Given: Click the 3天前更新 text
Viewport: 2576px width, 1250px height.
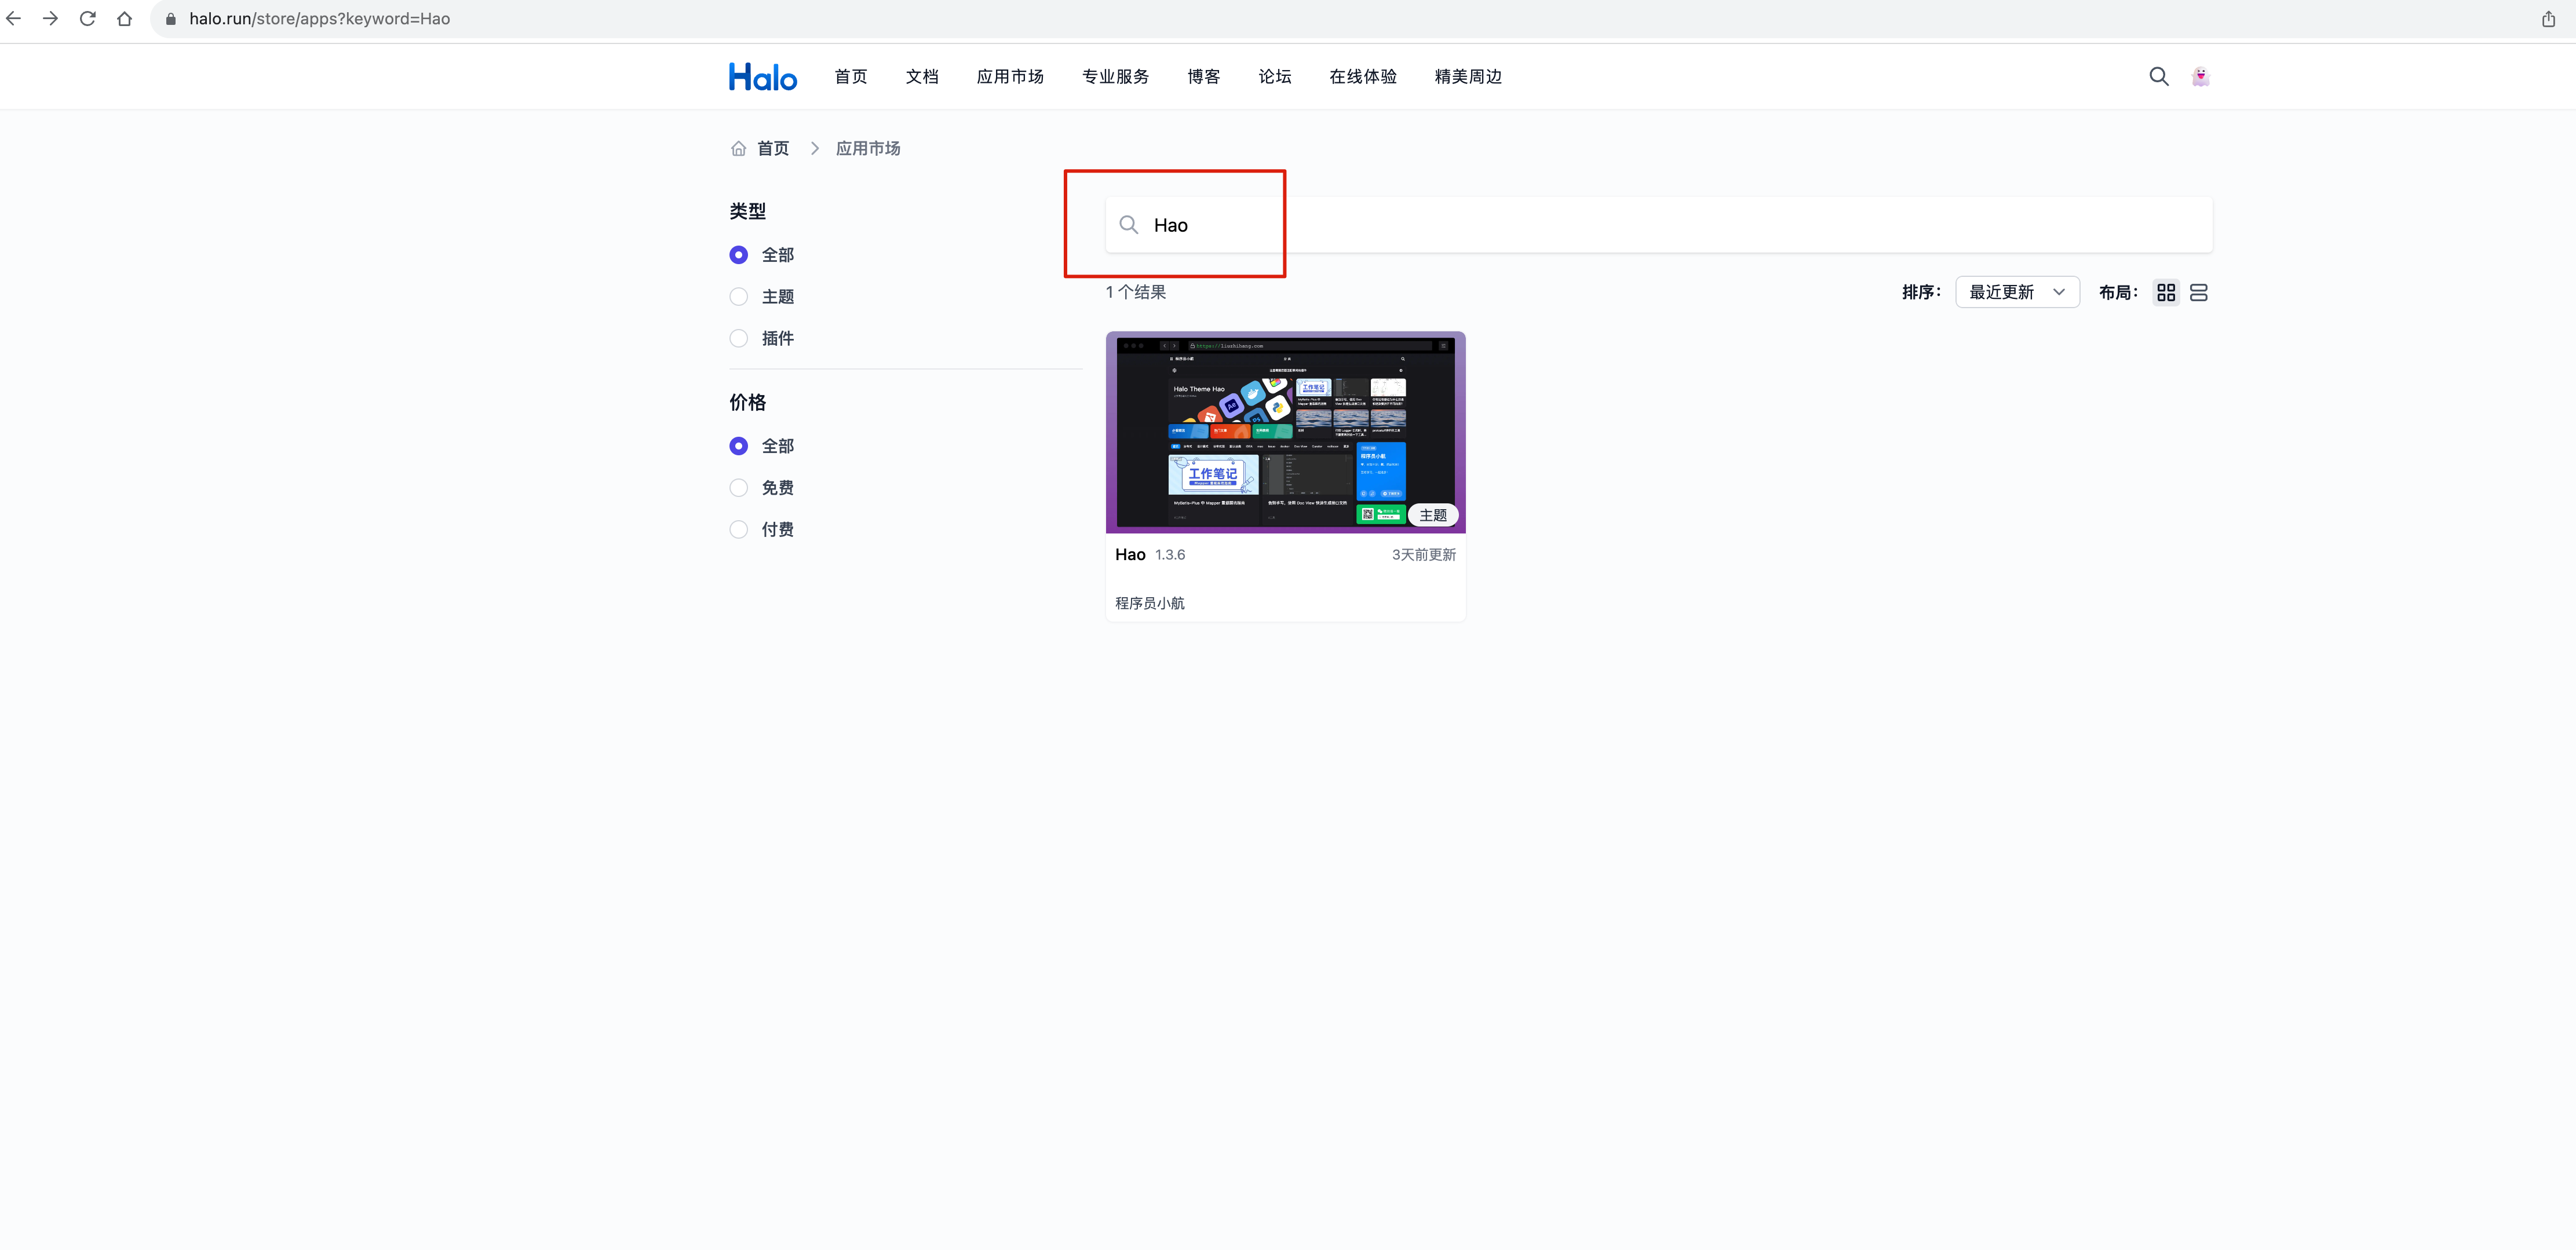Looking at the screenshot, I should coord(1424,555).
